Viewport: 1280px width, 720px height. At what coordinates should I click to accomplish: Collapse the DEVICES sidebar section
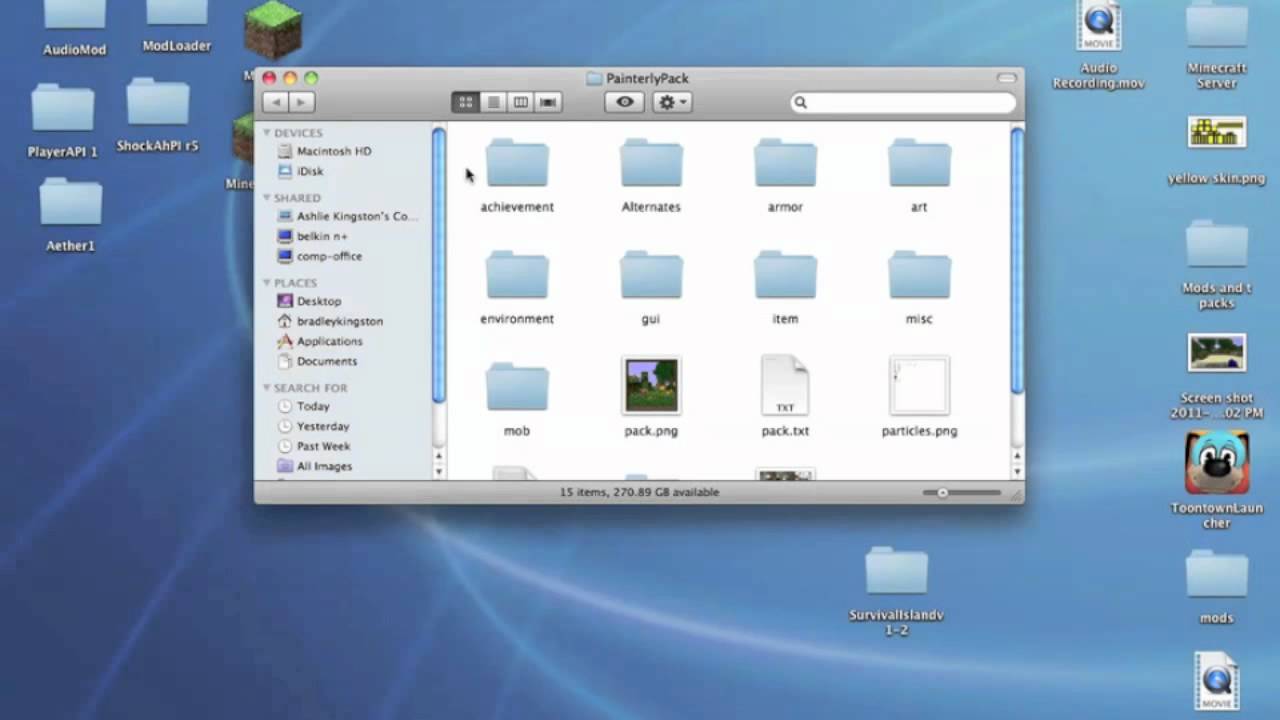(267, 133)
